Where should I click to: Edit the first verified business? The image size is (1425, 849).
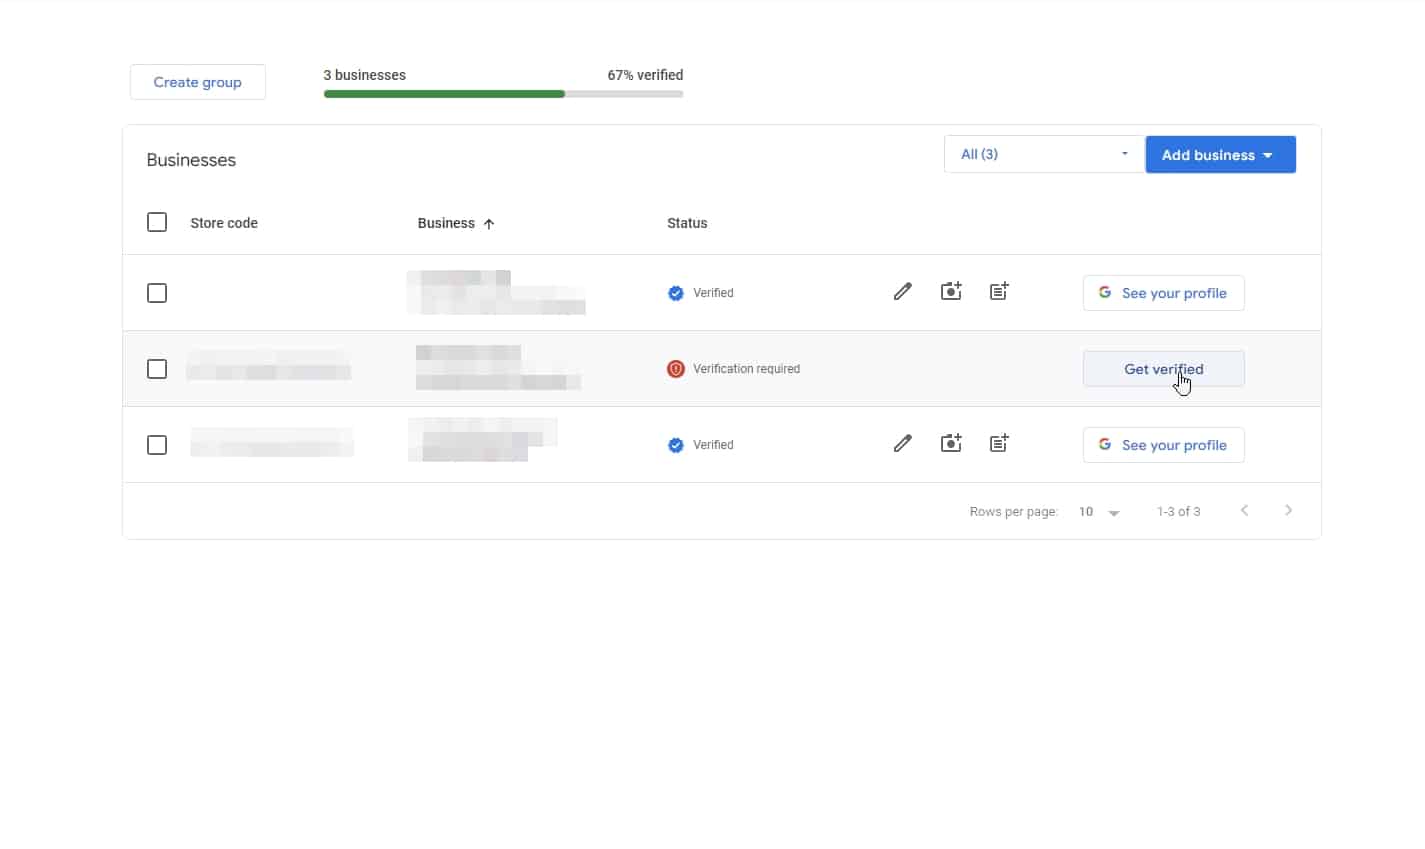pyautogui.click(x=902, y=291)
